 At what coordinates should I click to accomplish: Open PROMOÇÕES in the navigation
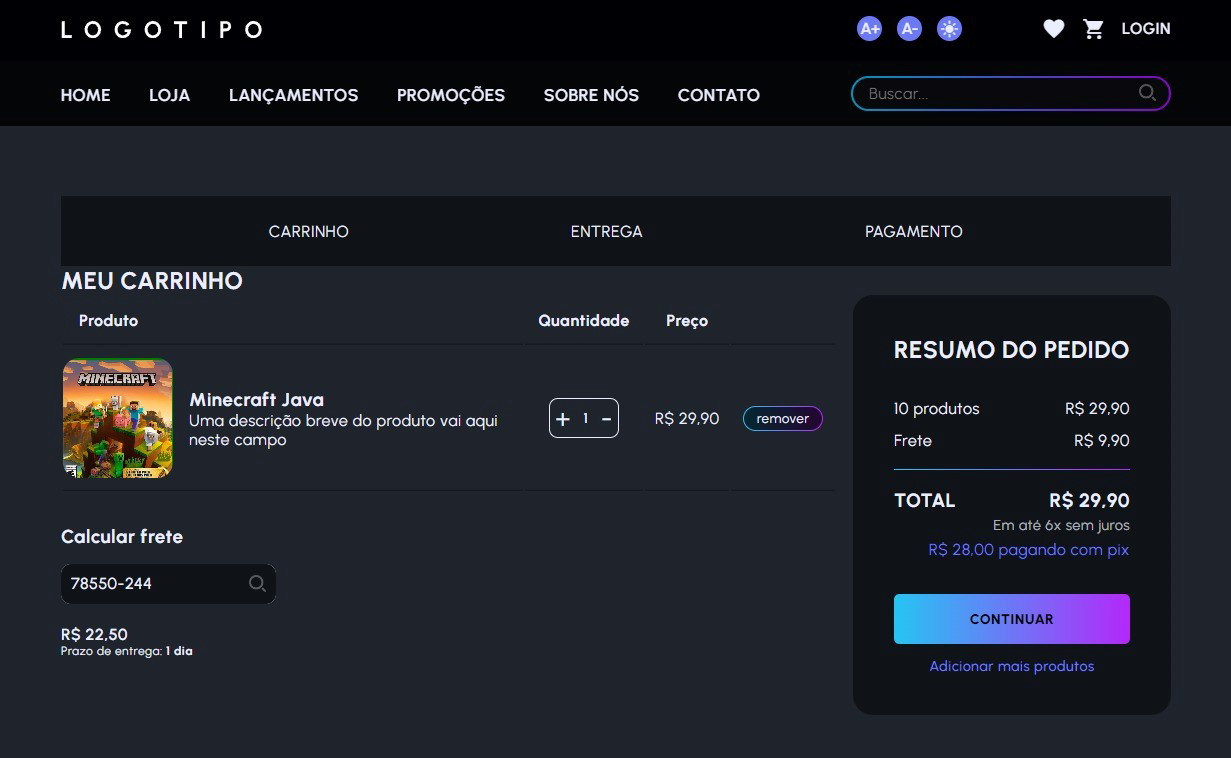pyautogui.click(x=451, y=95)
